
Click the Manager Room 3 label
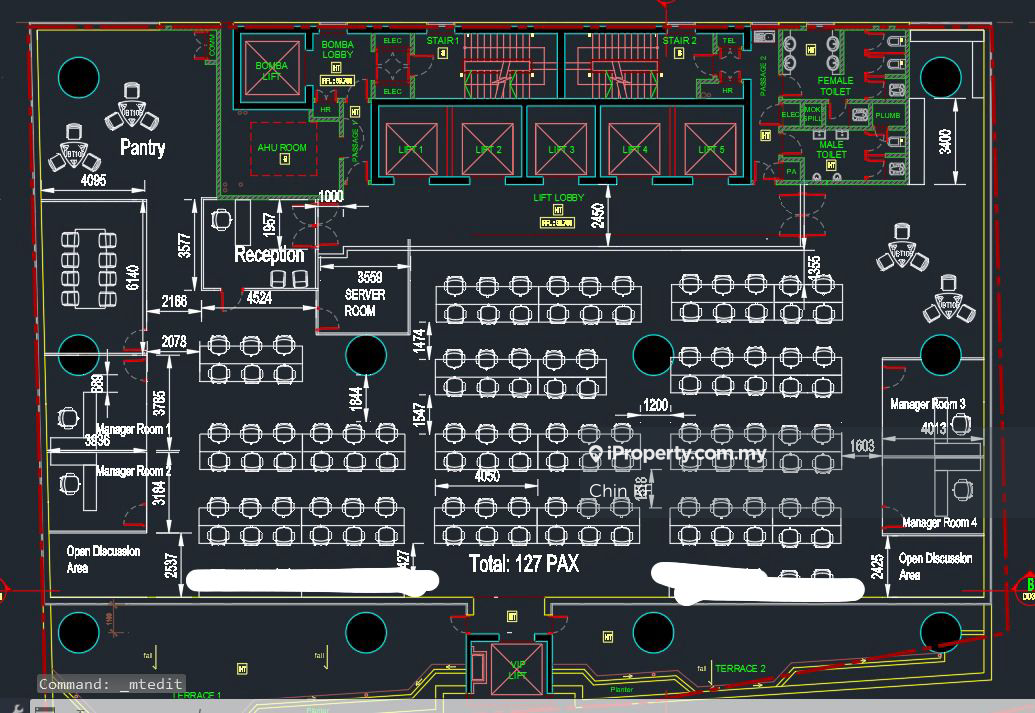coord(927,404)
